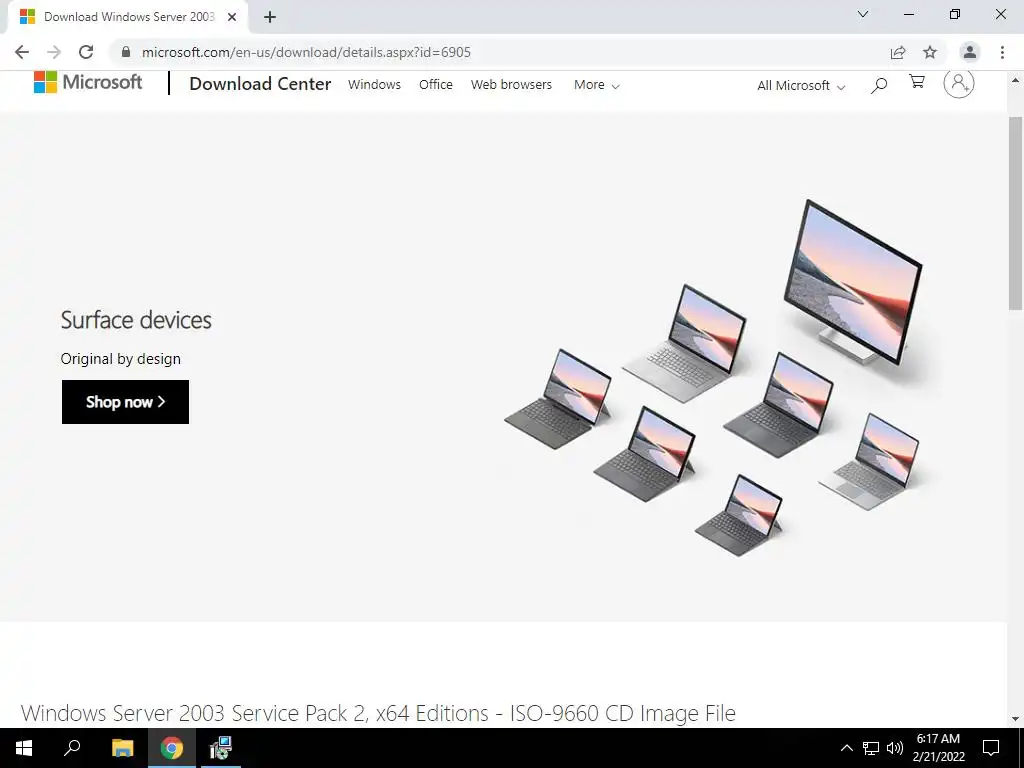Open the taskbar search icon
The height and width of the screenshot is (768, 1024).
pyautogui.click(x=72, y=748)
